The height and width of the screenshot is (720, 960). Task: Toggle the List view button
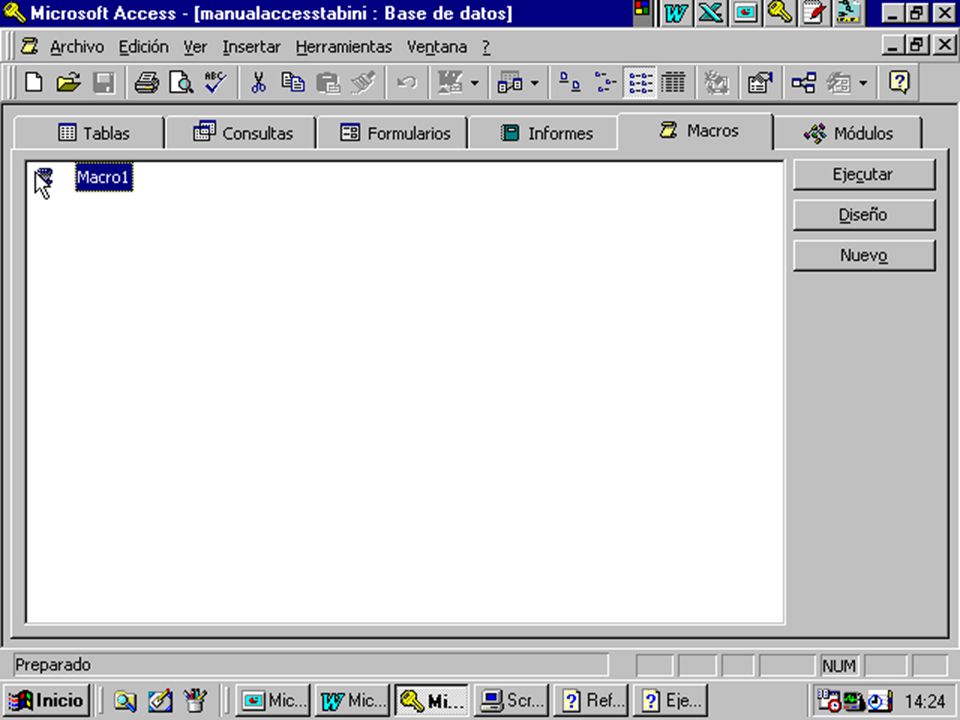point(640,82)
